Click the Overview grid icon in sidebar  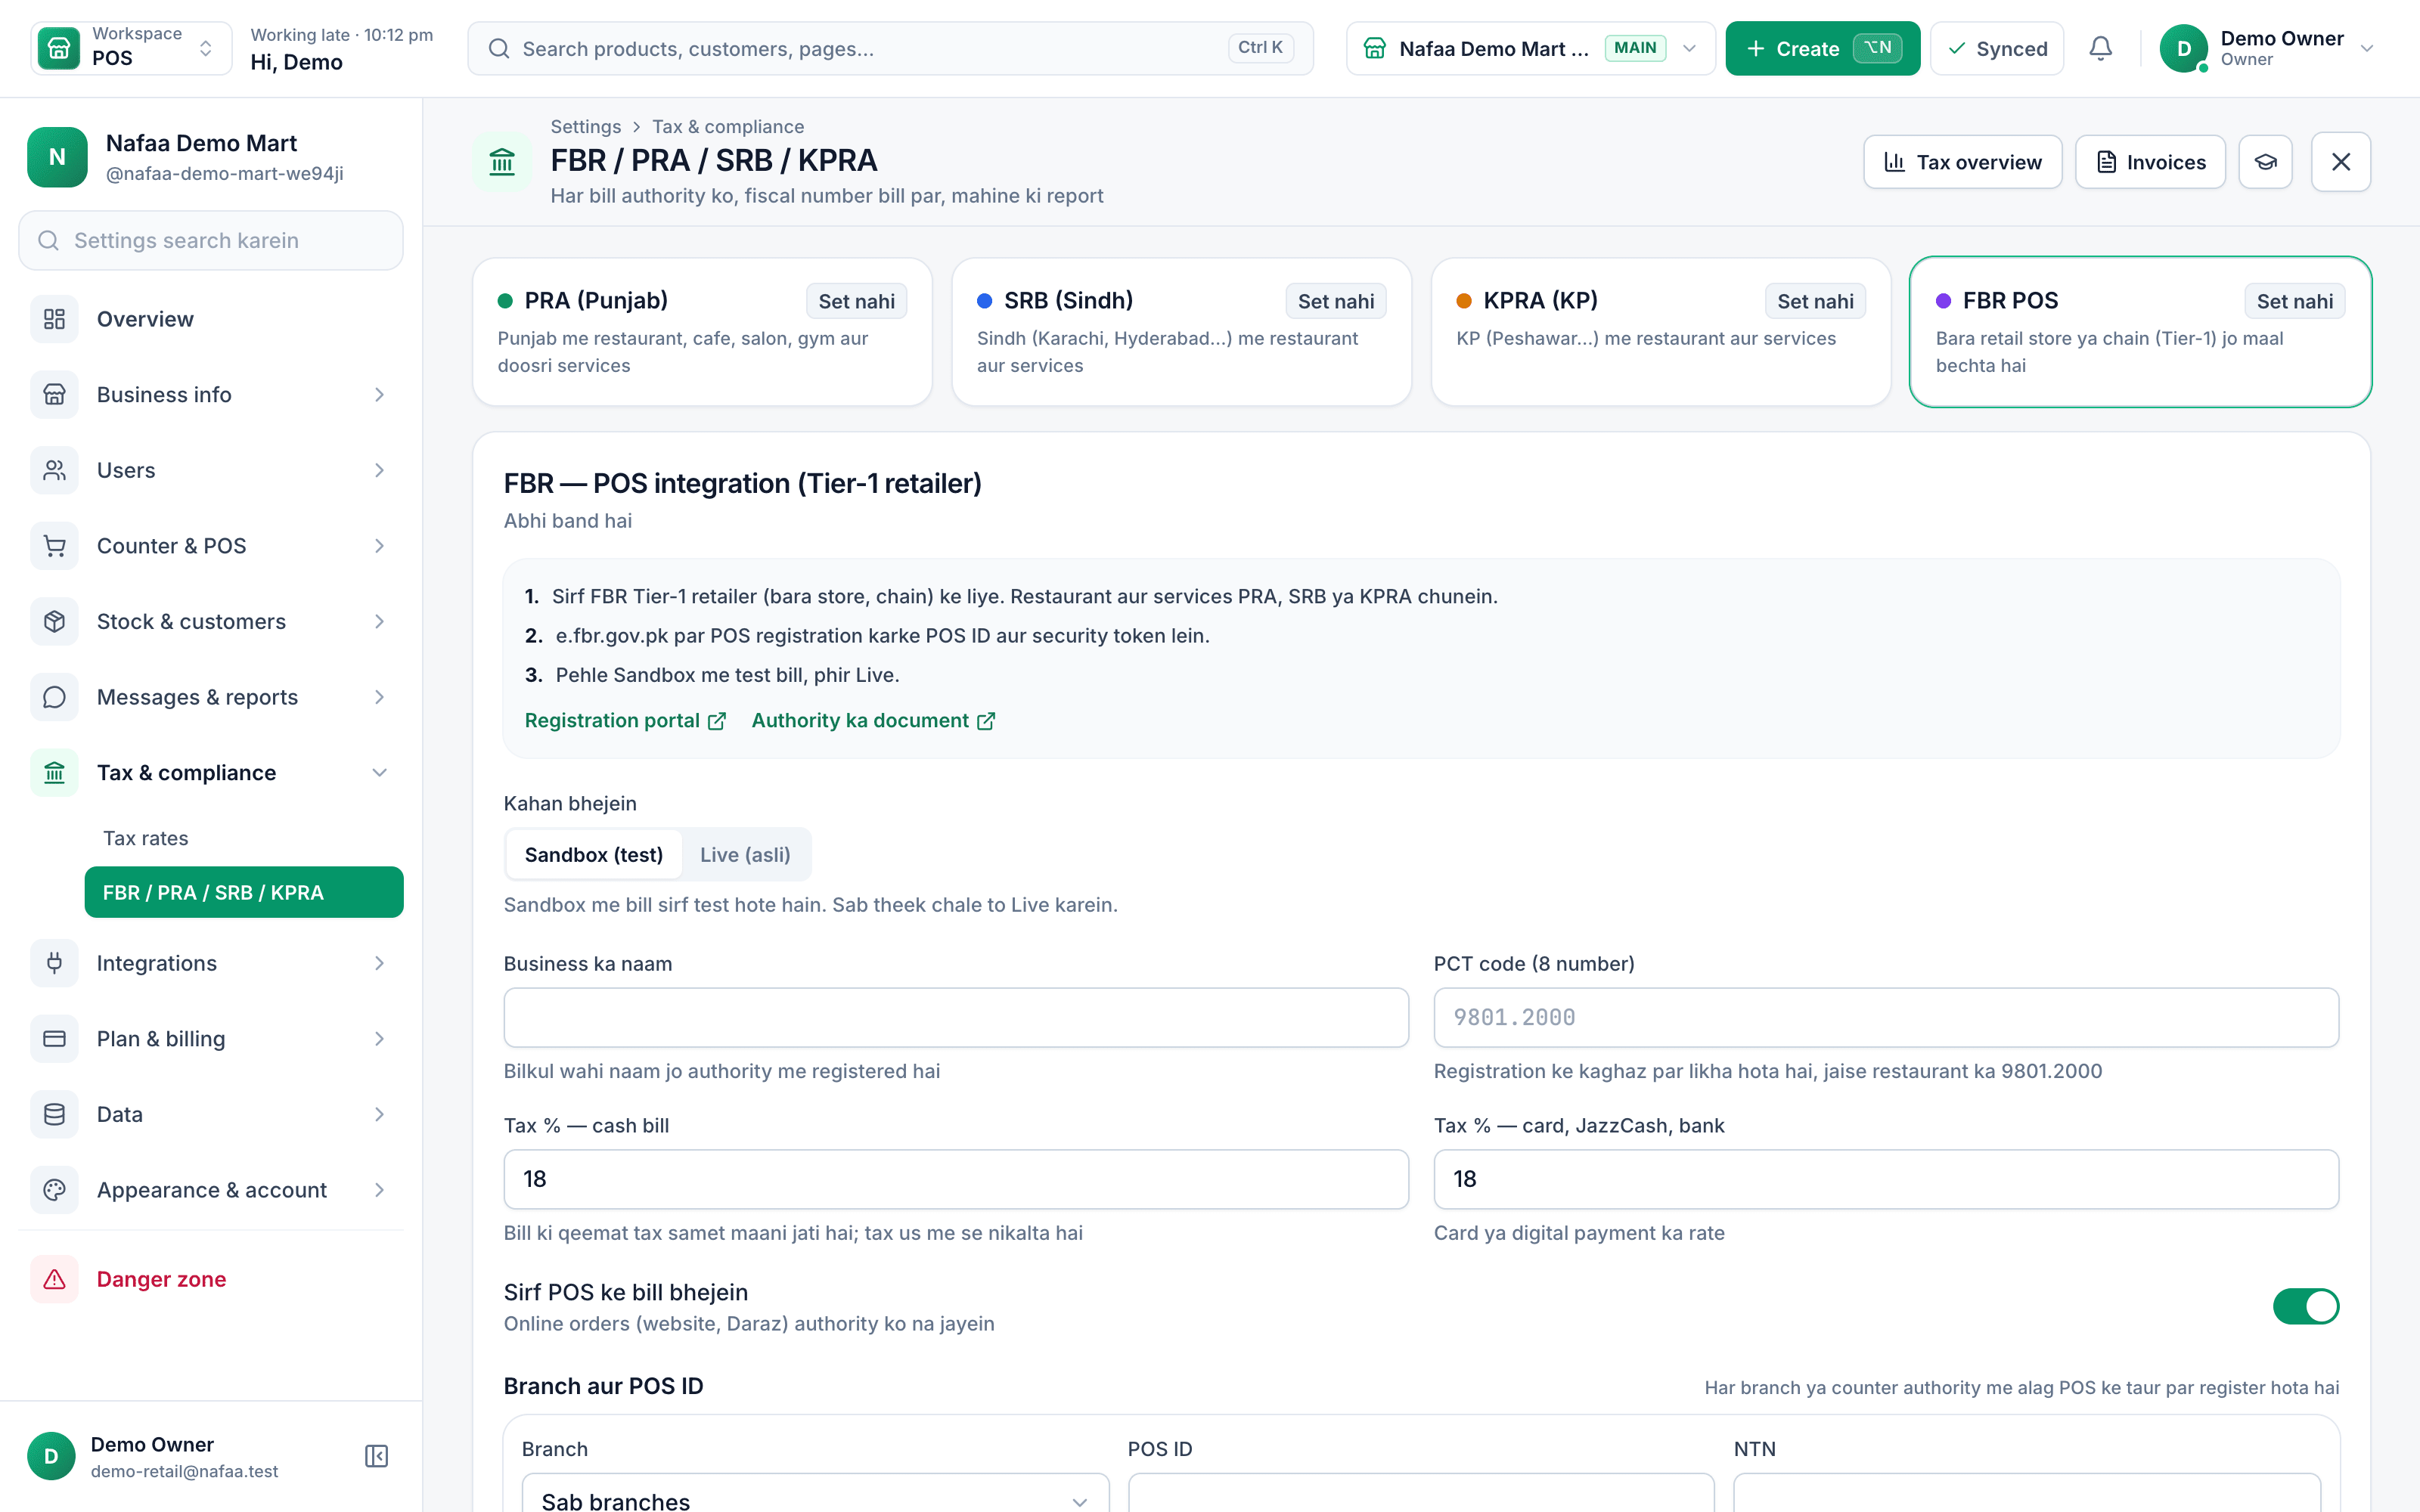(x=54, y=319)
